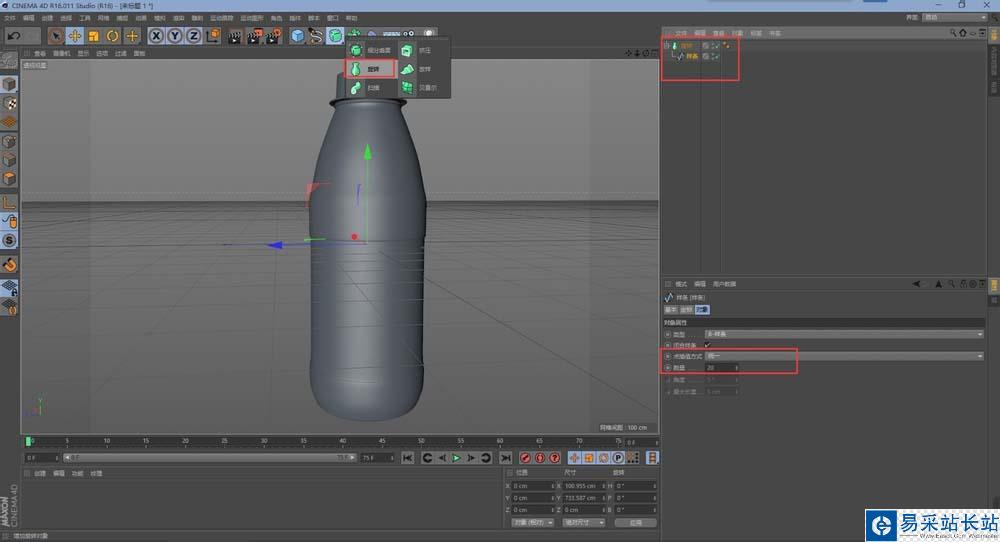This screenshot has width=1000, height=542.
Task: Click the Apply (应用) button
Action: coord(635,522)
